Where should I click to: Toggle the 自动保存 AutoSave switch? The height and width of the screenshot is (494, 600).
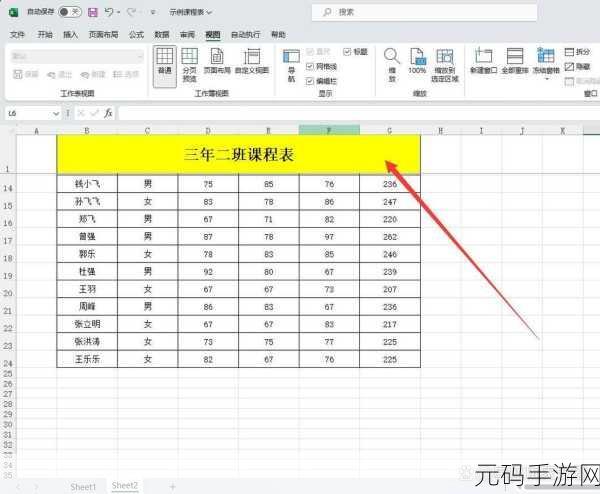tap(70, 12)
